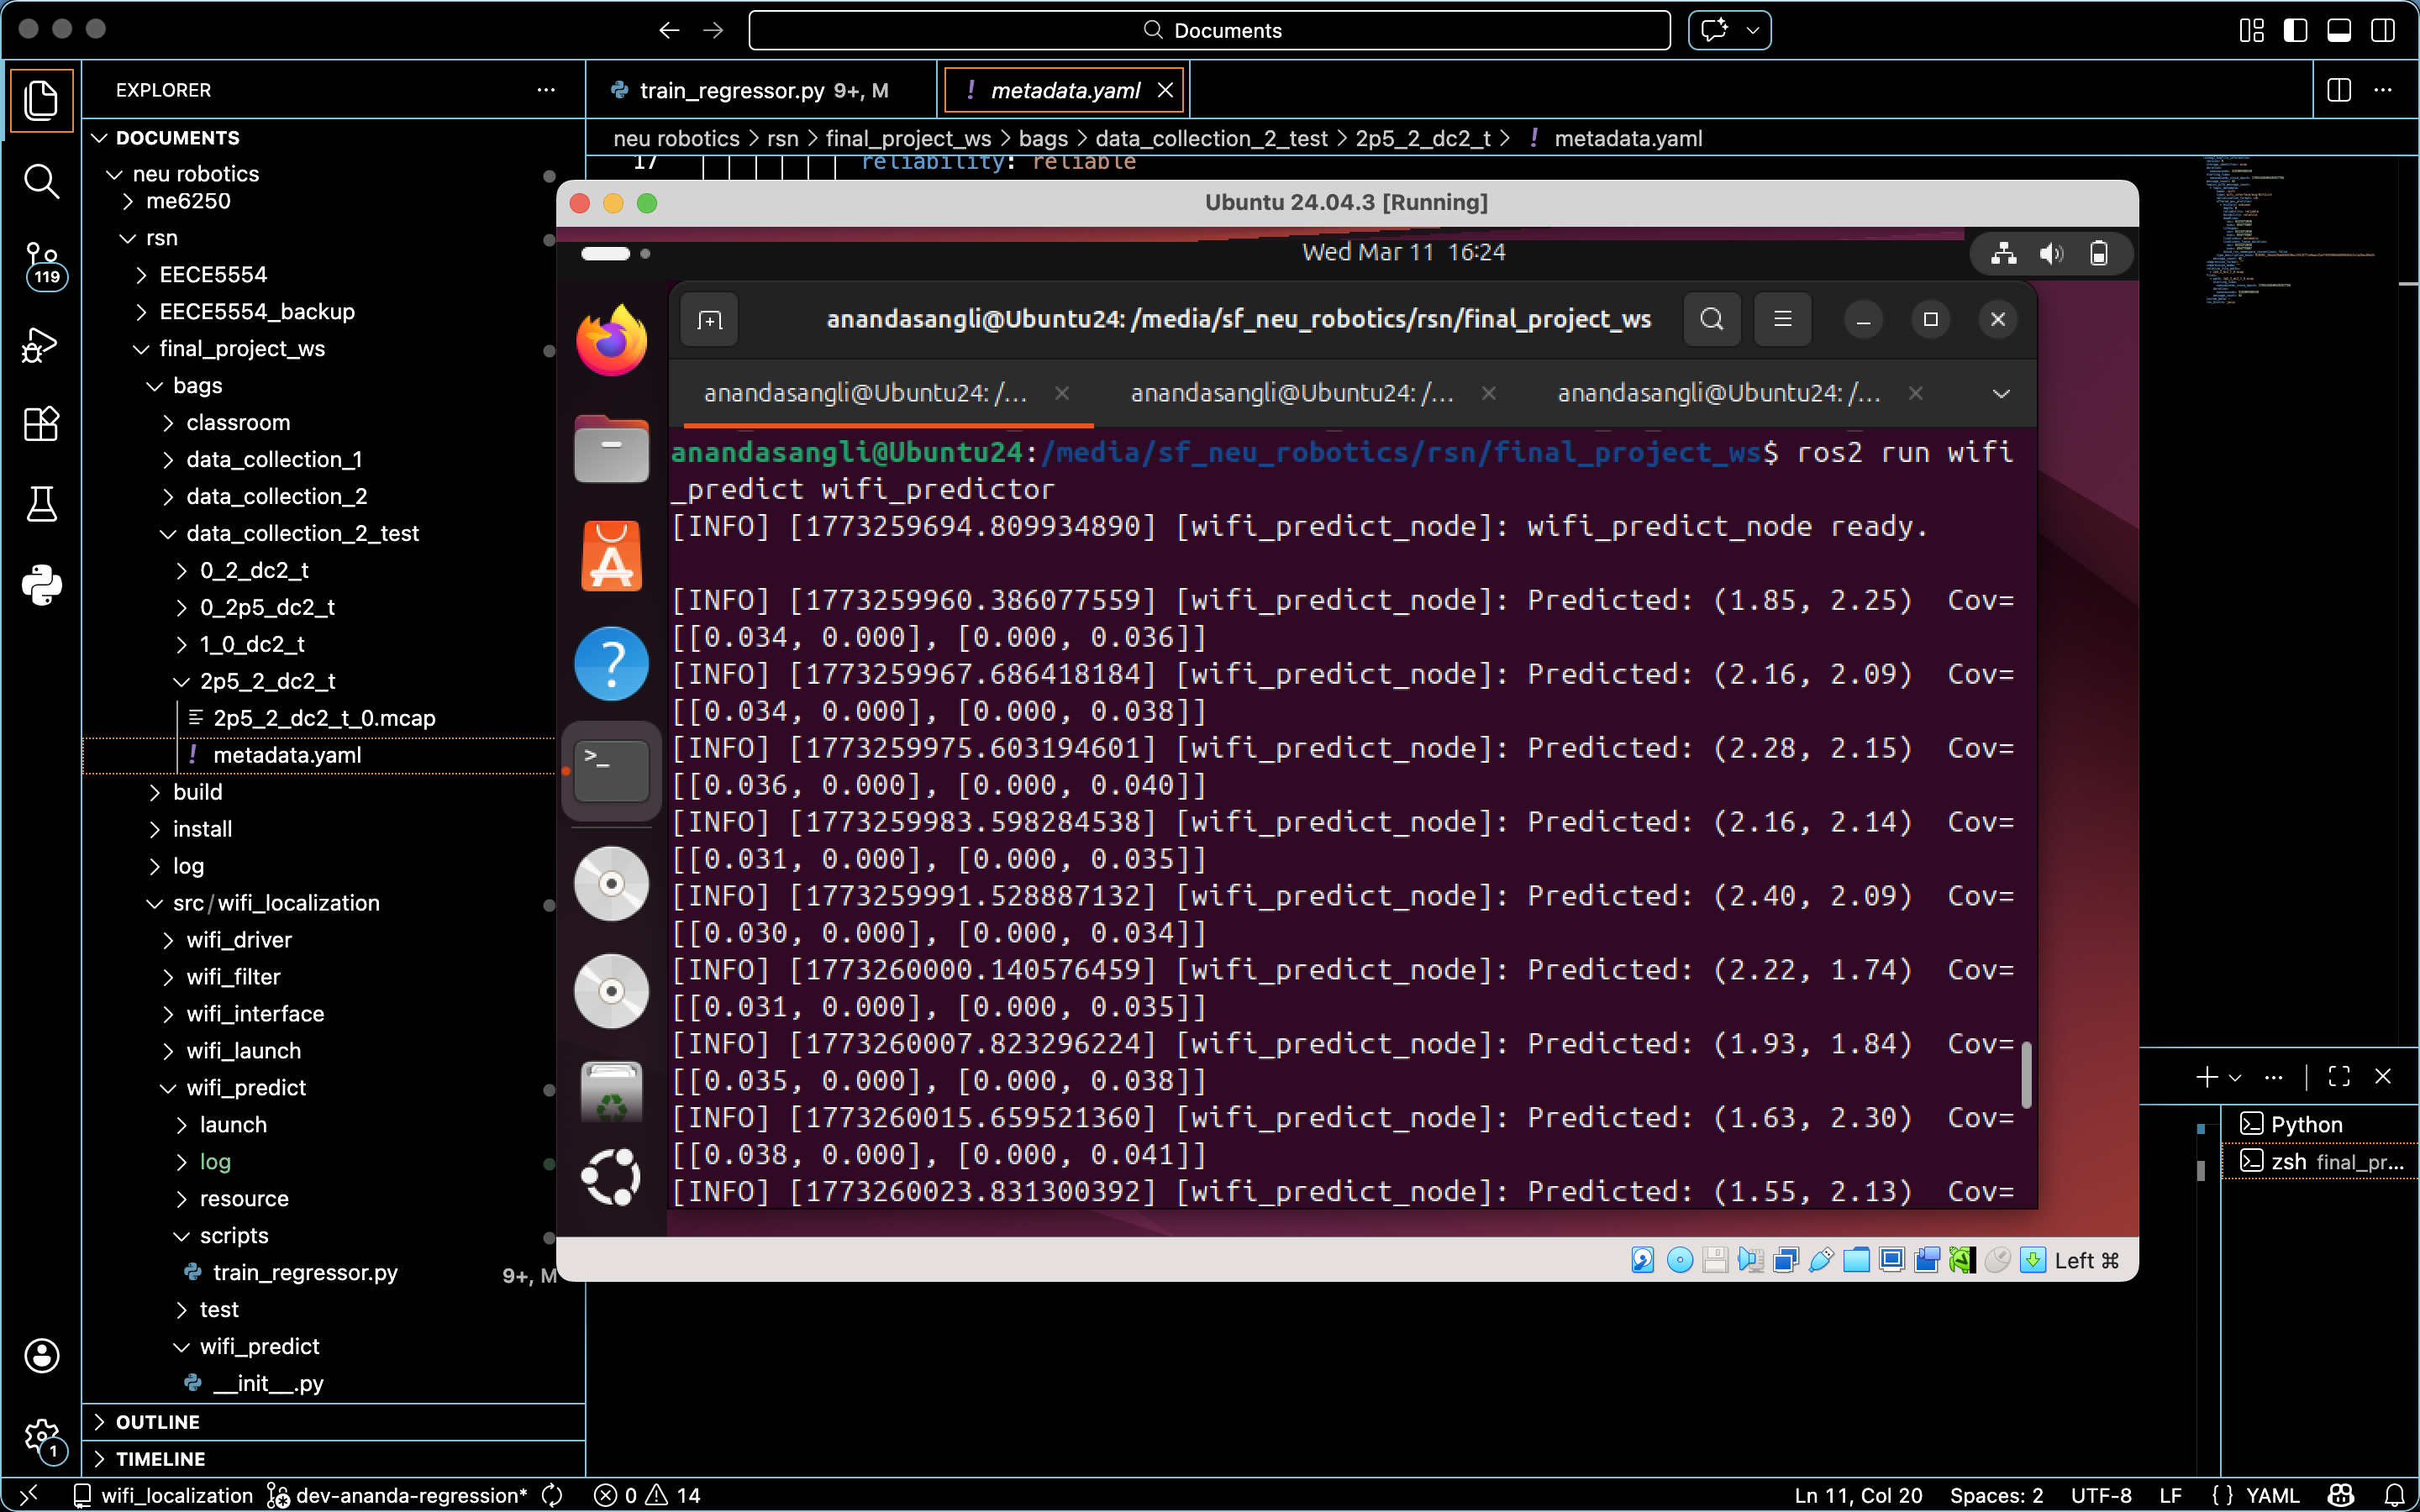Click the Firefox icon in Ubuntu dock

[611, 342]
